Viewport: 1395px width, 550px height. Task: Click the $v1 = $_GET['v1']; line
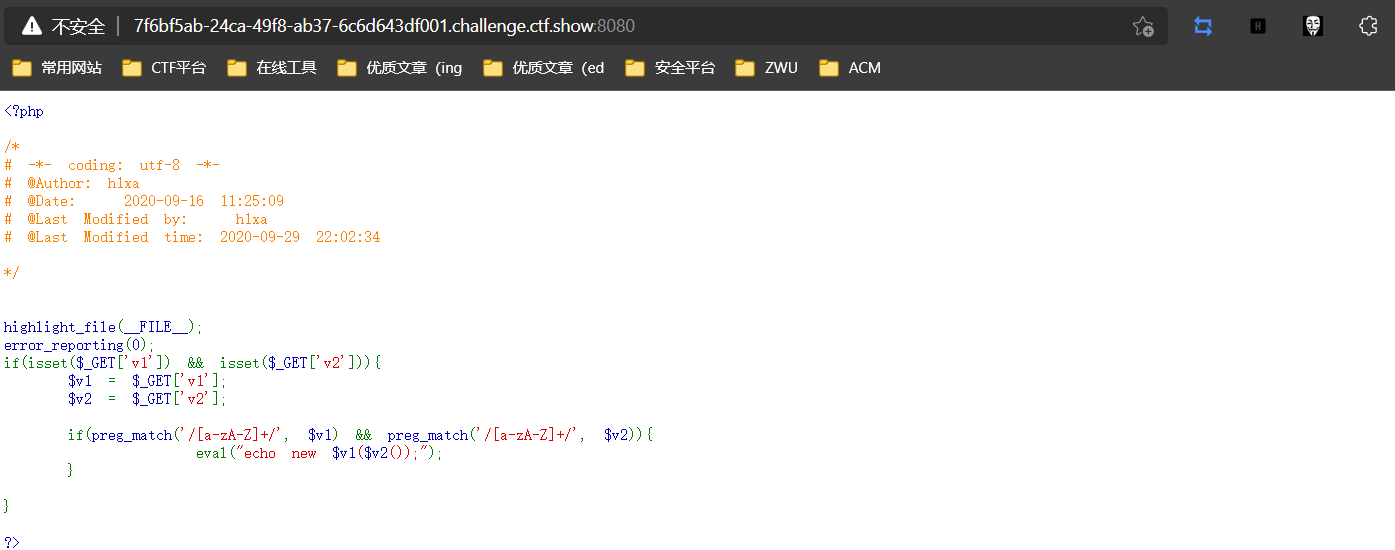click(x=148, y=381)
